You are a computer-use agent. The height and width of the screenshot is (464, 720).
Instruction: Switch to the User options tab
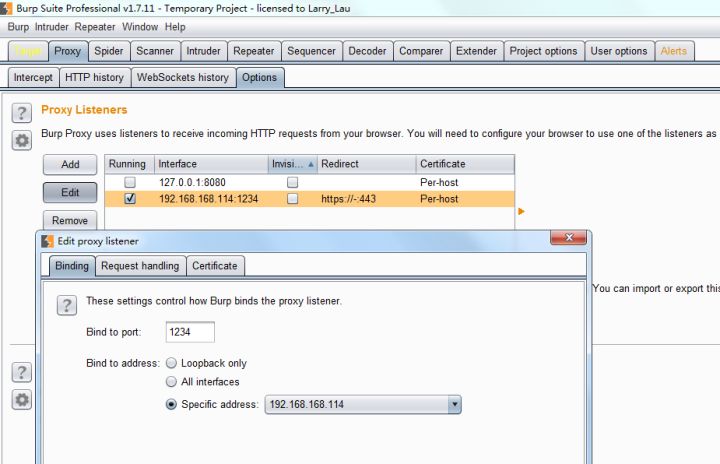pyautogui.click(x=619, y=51)
